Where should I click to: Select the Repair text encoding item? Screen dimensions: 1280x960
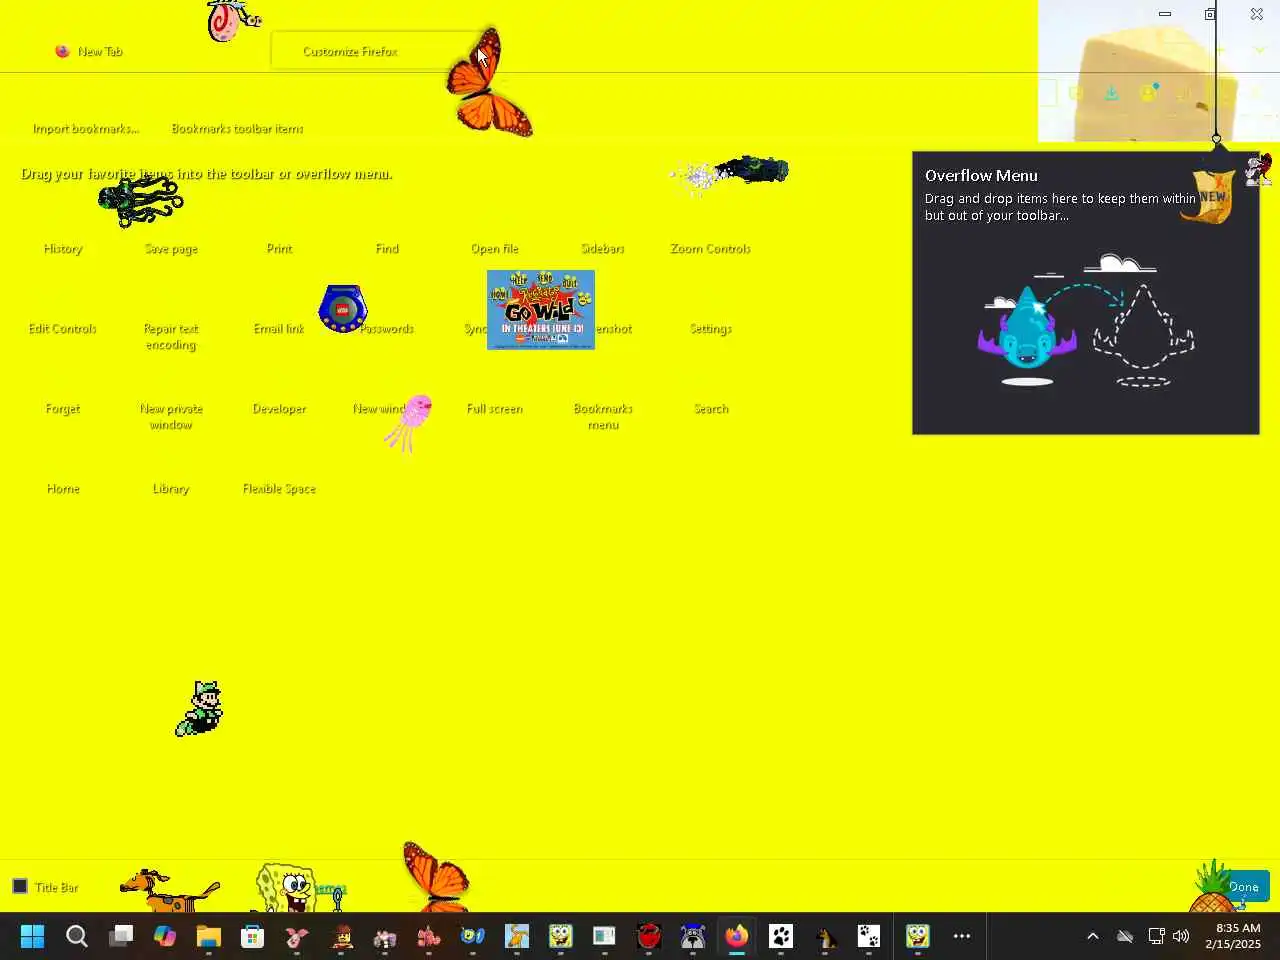pos(171,337)
